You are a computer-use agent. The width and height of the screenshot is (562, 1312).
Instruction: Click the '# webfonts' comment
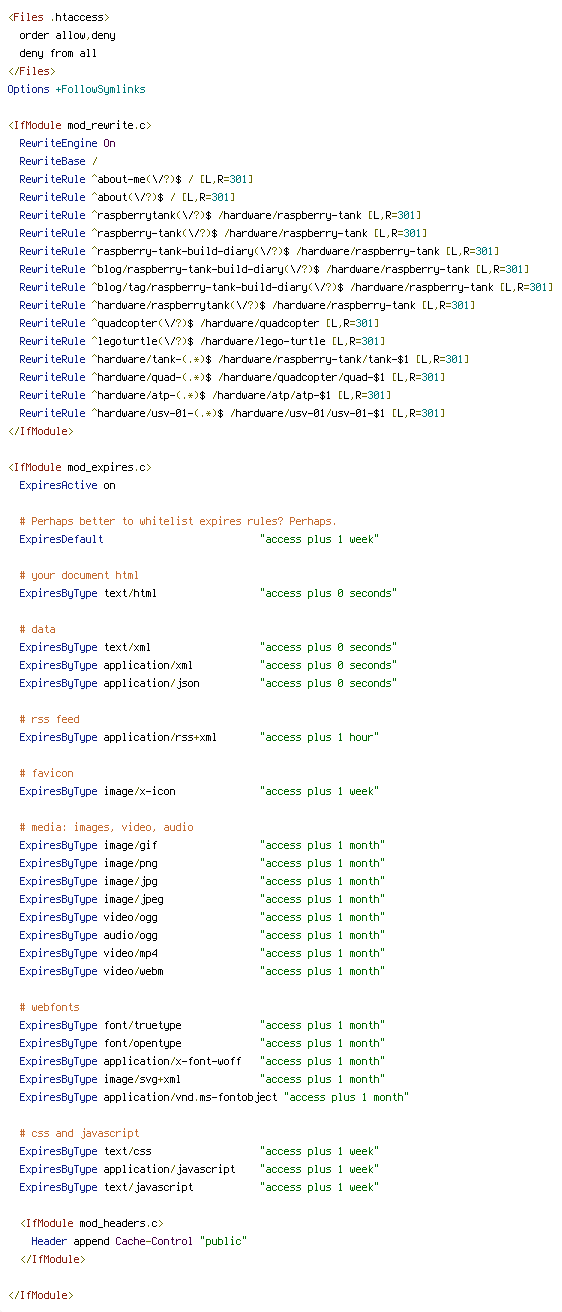pos(49,1007)
